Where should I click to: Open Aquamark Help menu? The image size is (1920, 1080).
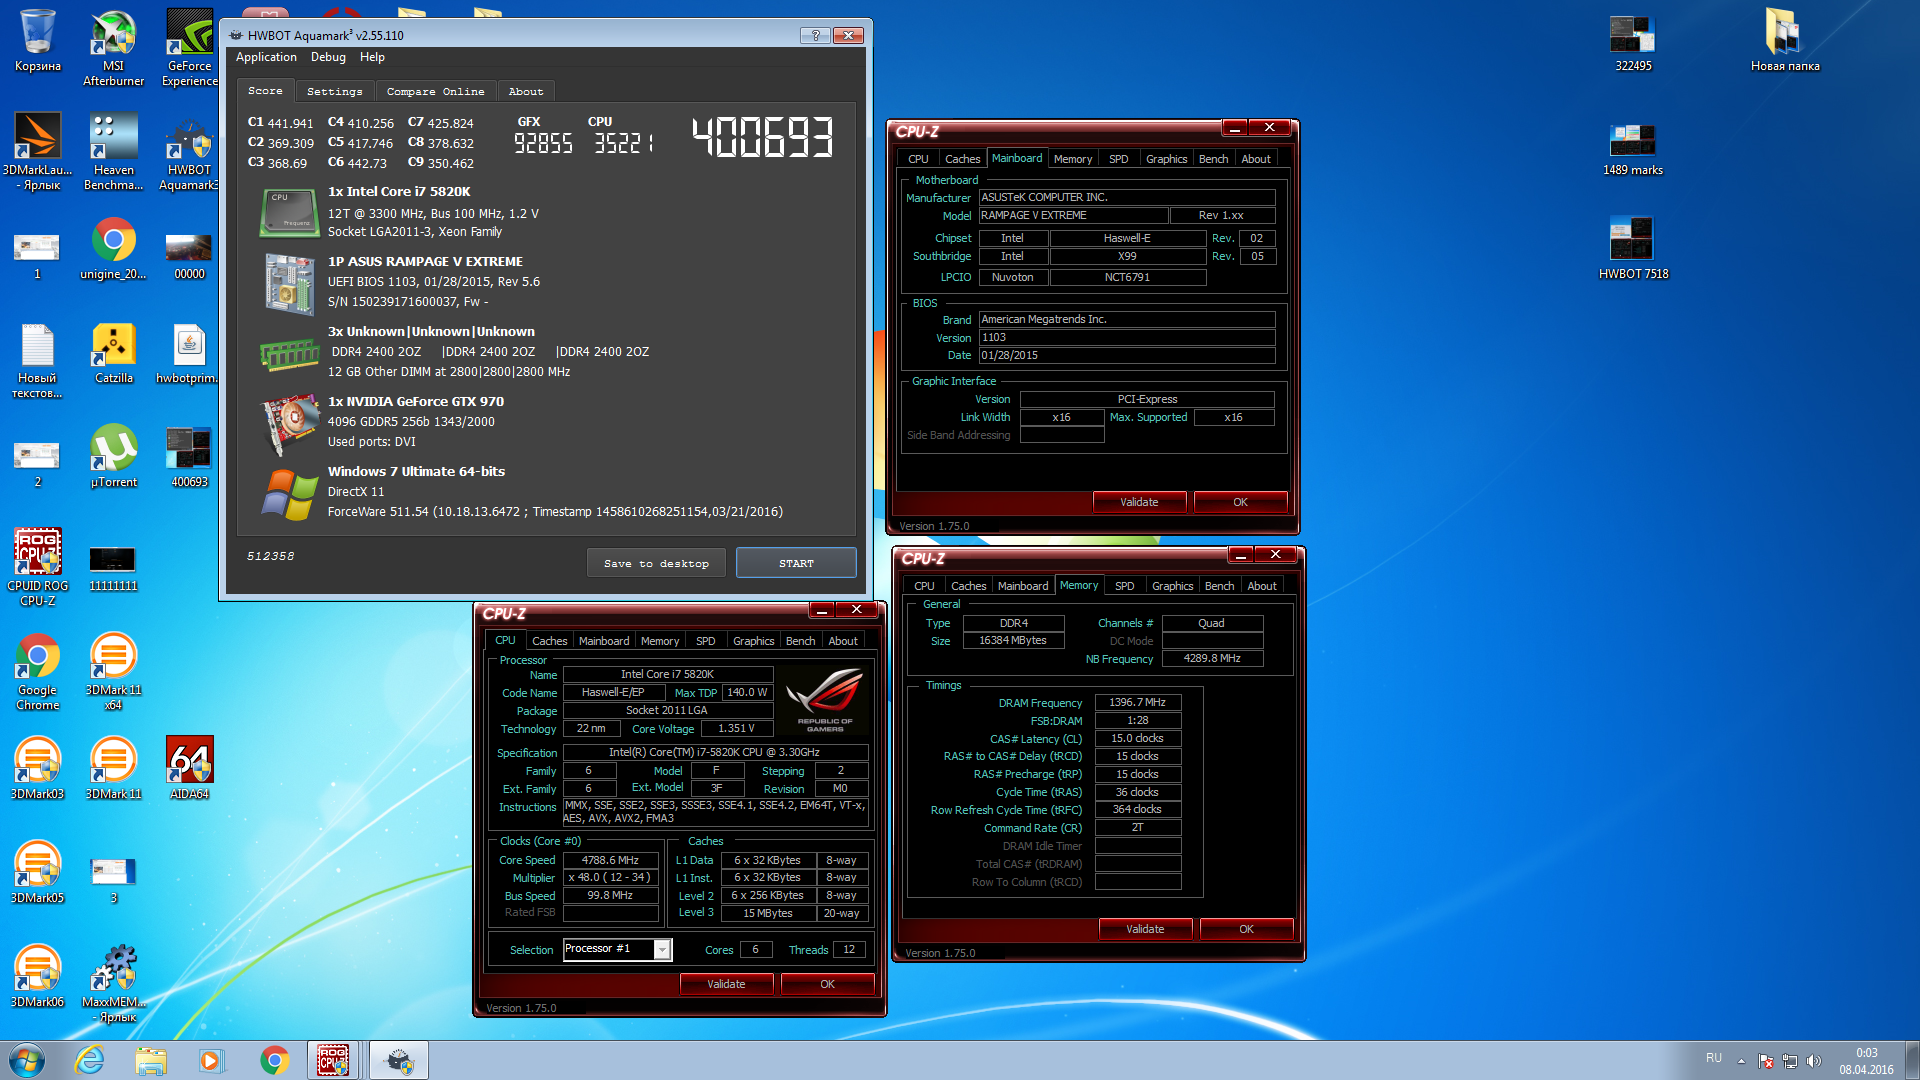pos(372,57)
